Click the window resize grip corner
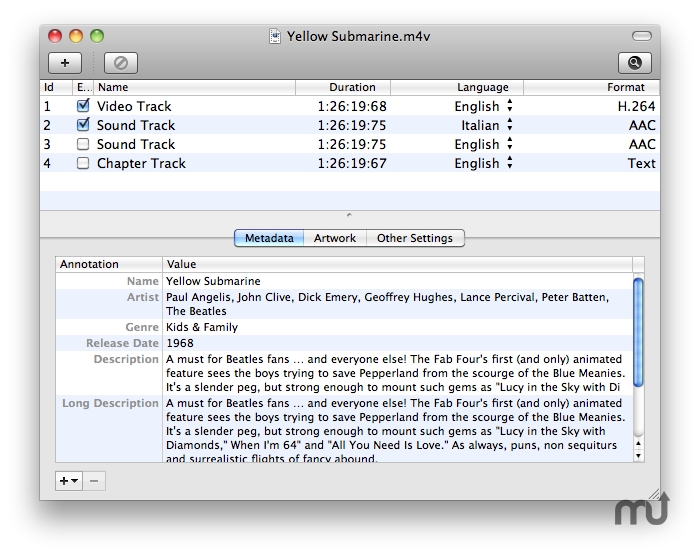Screen dimensions: 700x555 point(654,494)
